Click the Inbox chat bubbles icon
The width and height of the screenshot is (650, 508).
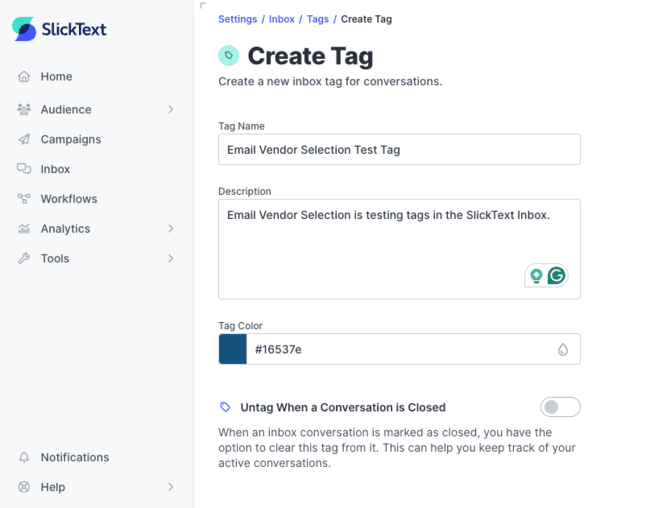click(24, 169)
